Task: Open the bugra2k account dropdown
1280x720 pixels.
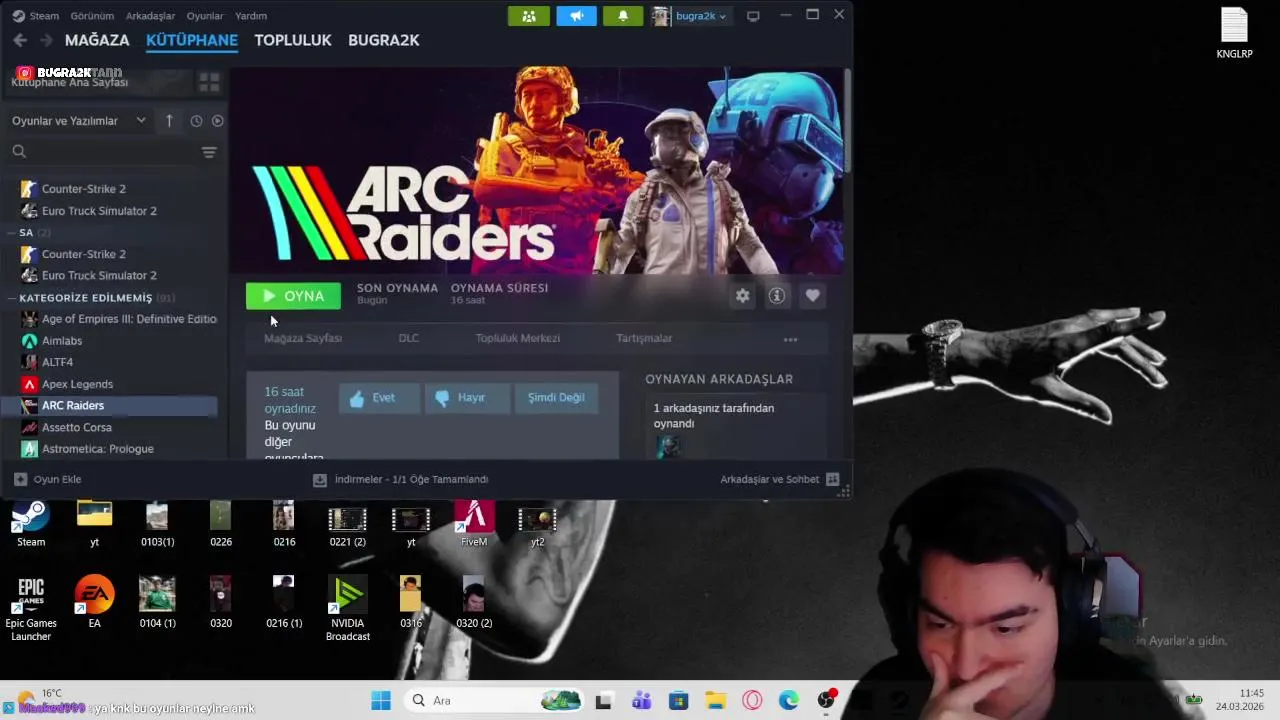Action: pyautogui.click(x=691, y=16)
